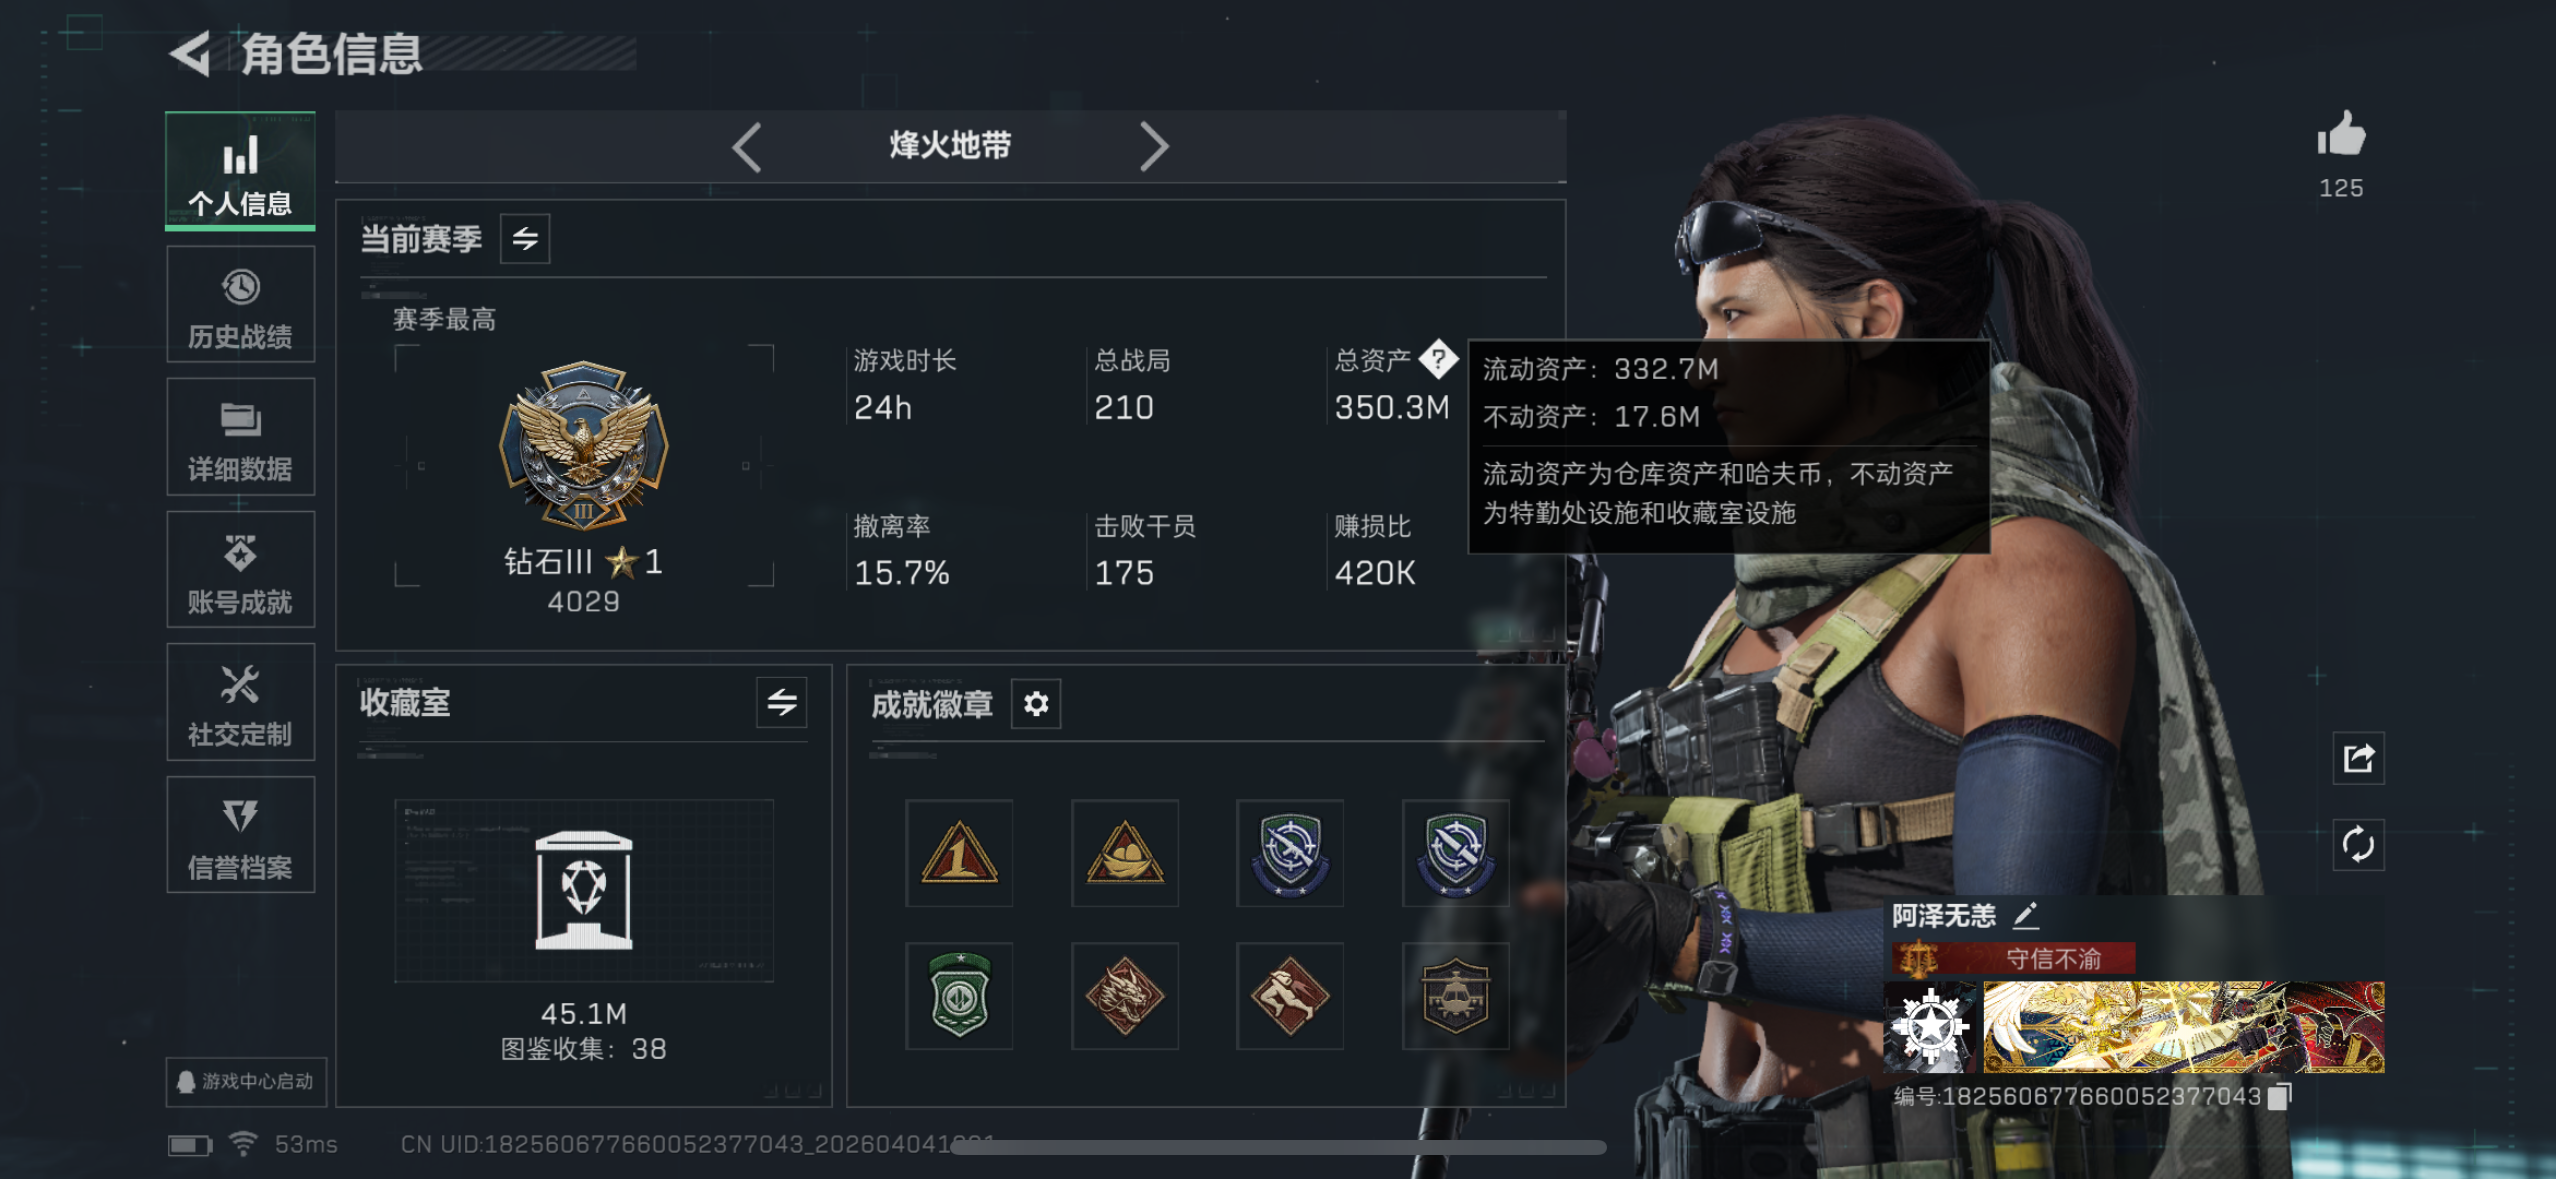The height and width of the screenshot is (1179, 2556).
Task: Open the 信誉档案 section
Action: (x=240, y=835)
